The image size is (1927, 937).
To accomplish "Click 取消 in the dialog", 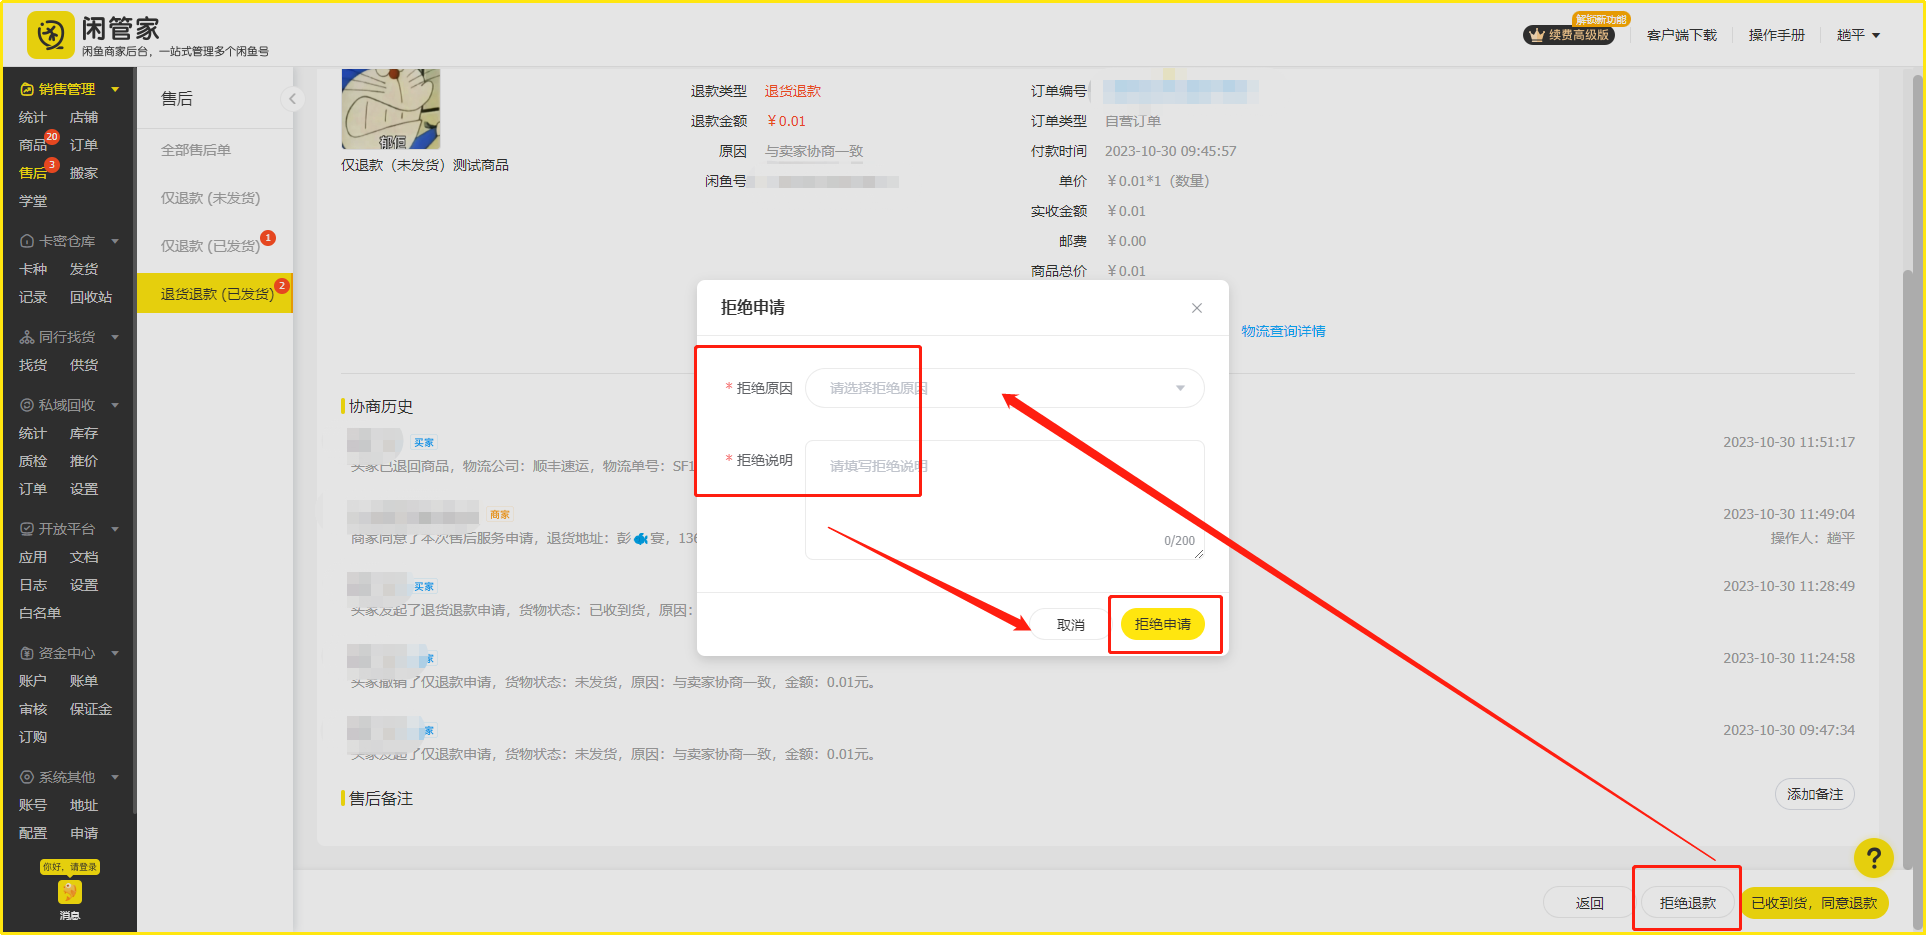I will [1070, 625].
